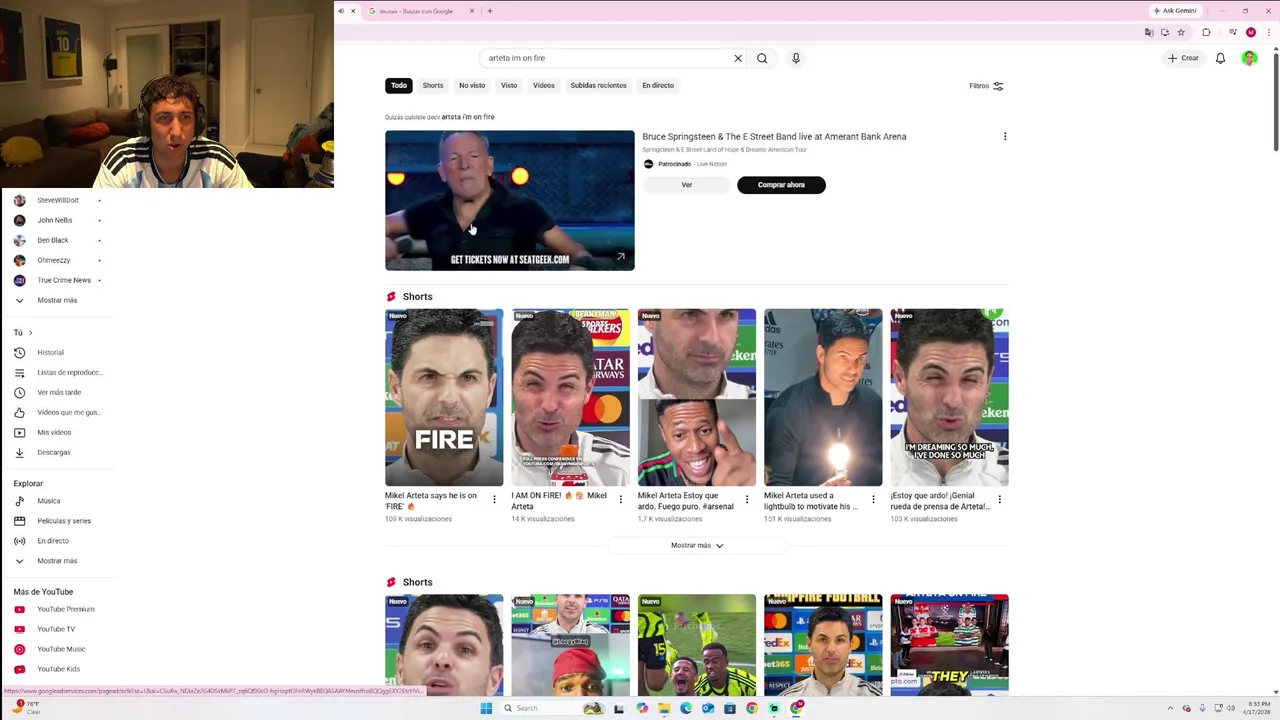Screen dimensions: 1280x720
Task: Open Ver más tarde in sidebar
Action: pyautogui.click(x=58, y=392)
